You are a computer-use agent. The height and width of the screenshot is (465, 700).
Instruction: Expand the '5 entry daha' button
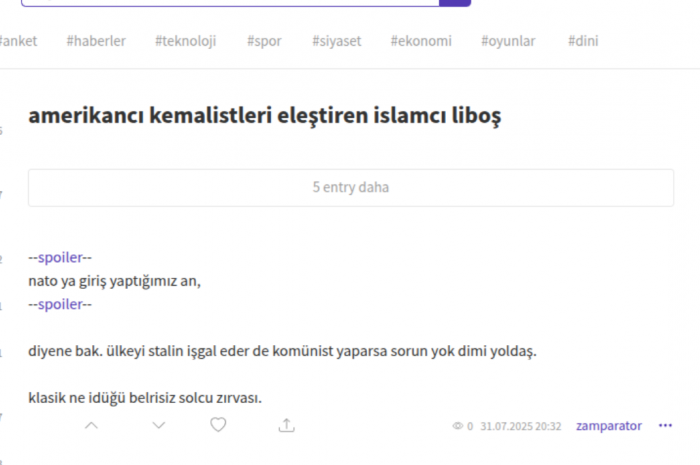click(350, 187)
